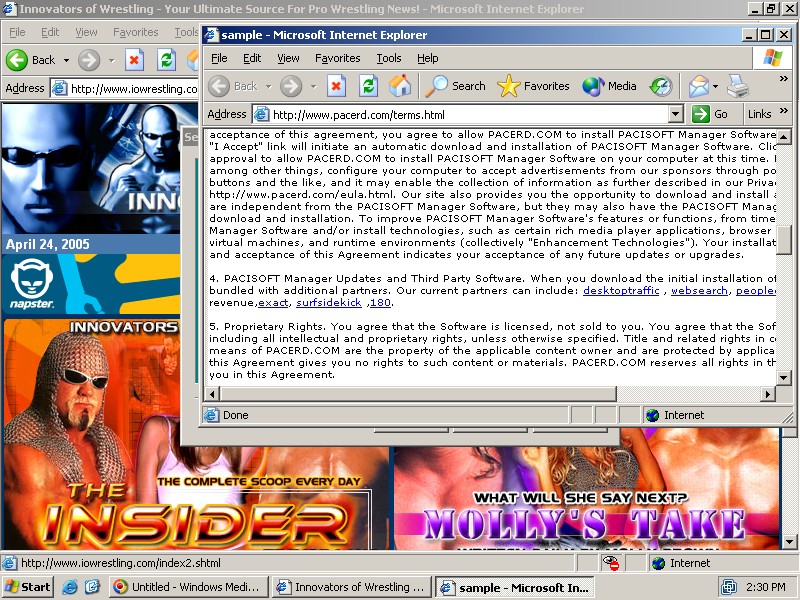The height and width of the screenshot is (600, 800).
Task: Stop page loading in the sample window
Action: (x=336, y=86)
